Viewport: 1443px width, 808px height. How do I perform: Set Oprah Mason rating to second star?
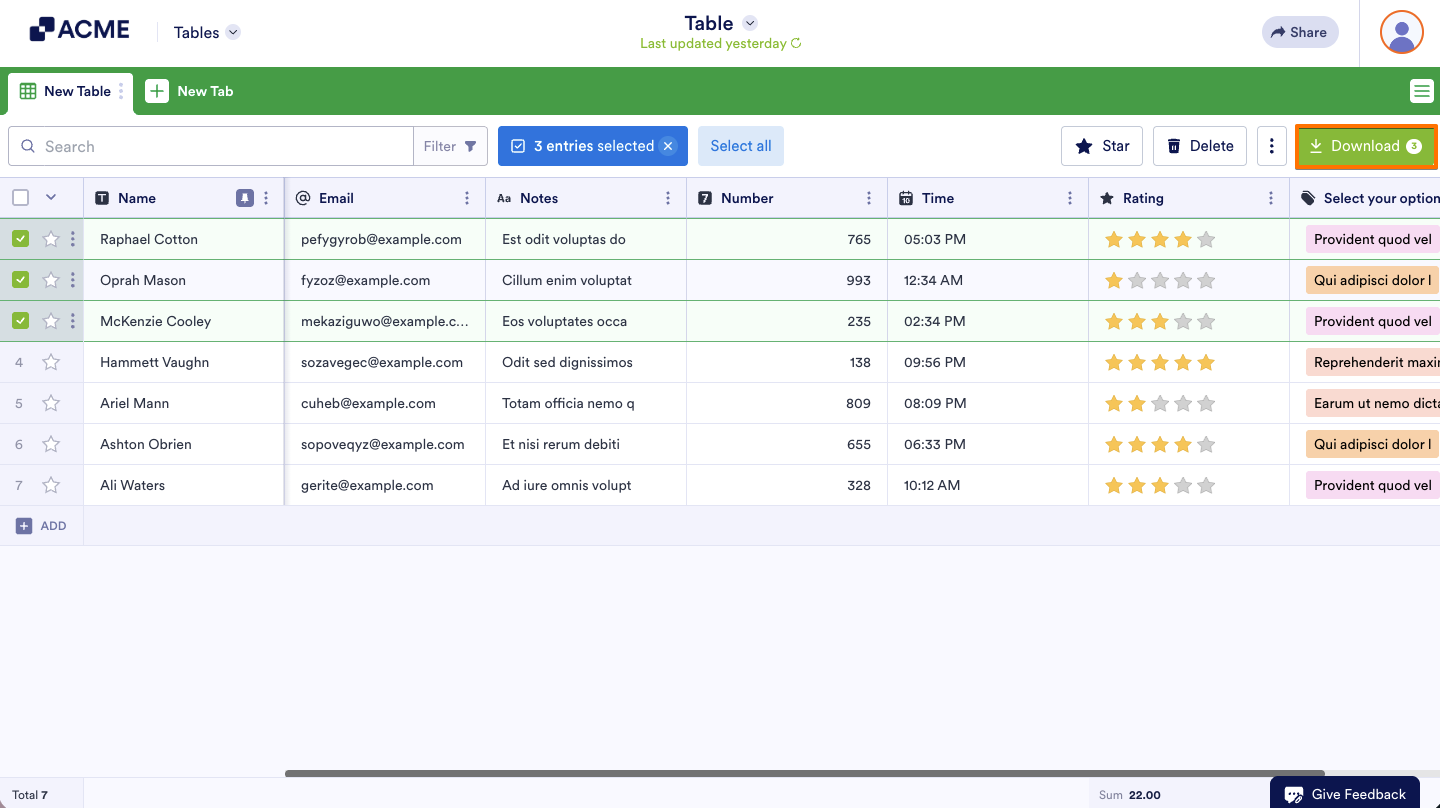coord(1137,280)
